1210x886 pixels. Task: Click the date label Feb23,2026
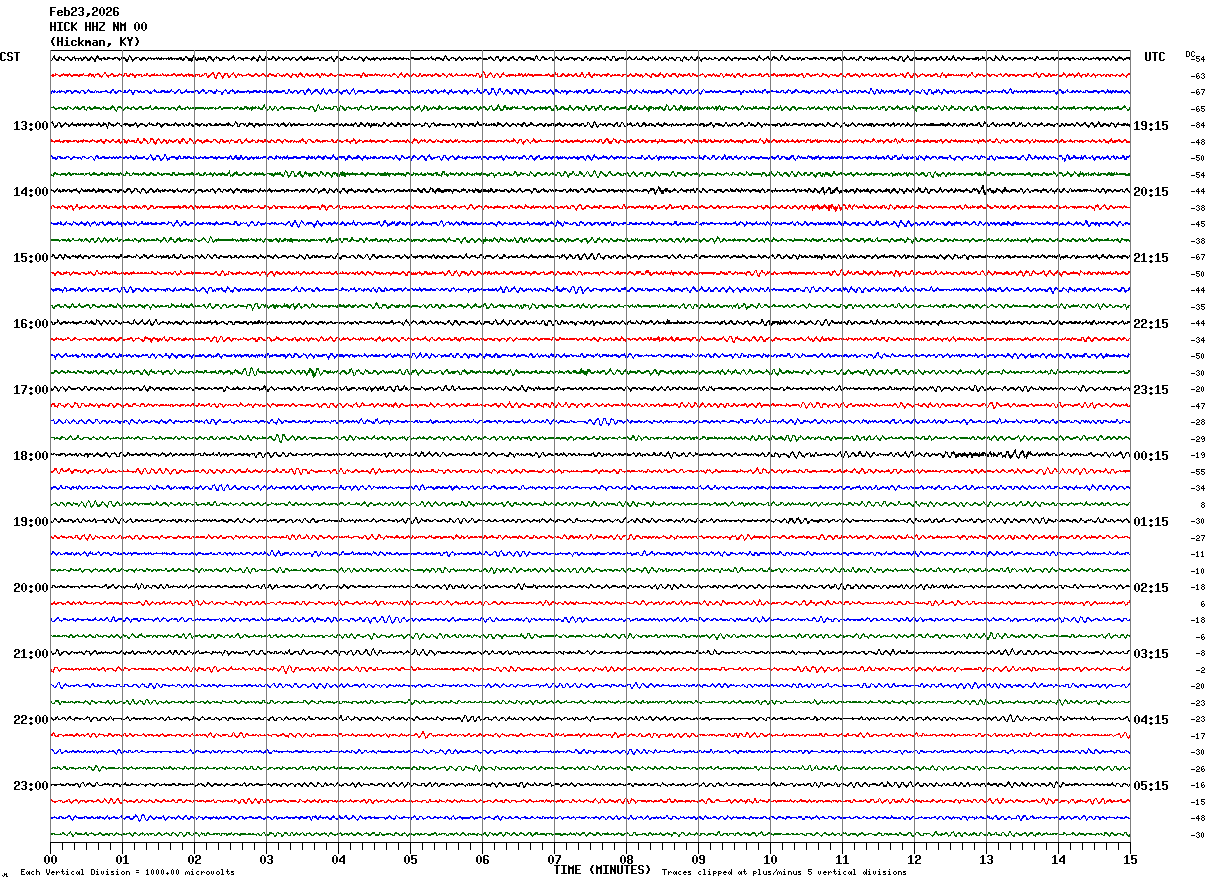coord(84,12)
